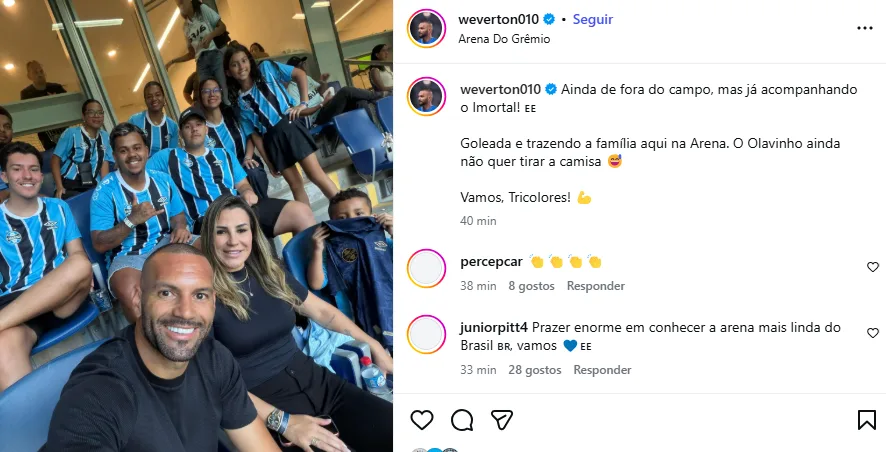Open the three-dot more options menu

pos(865,28)
